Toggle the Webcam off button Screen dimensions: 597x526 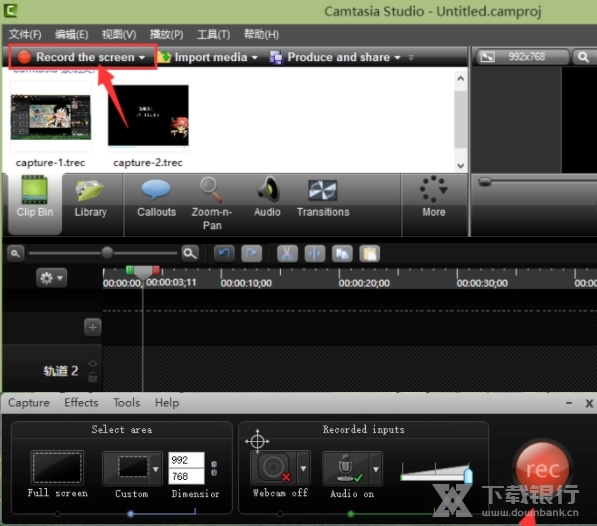(x=273, y=468)
